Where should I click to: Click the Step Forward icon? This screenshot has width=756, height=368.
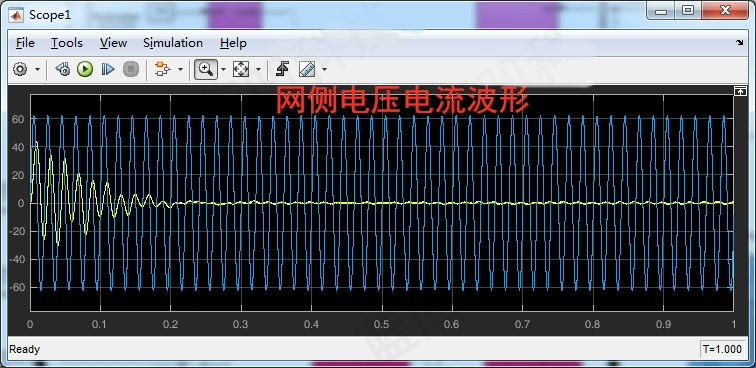[x=108, y=69]
